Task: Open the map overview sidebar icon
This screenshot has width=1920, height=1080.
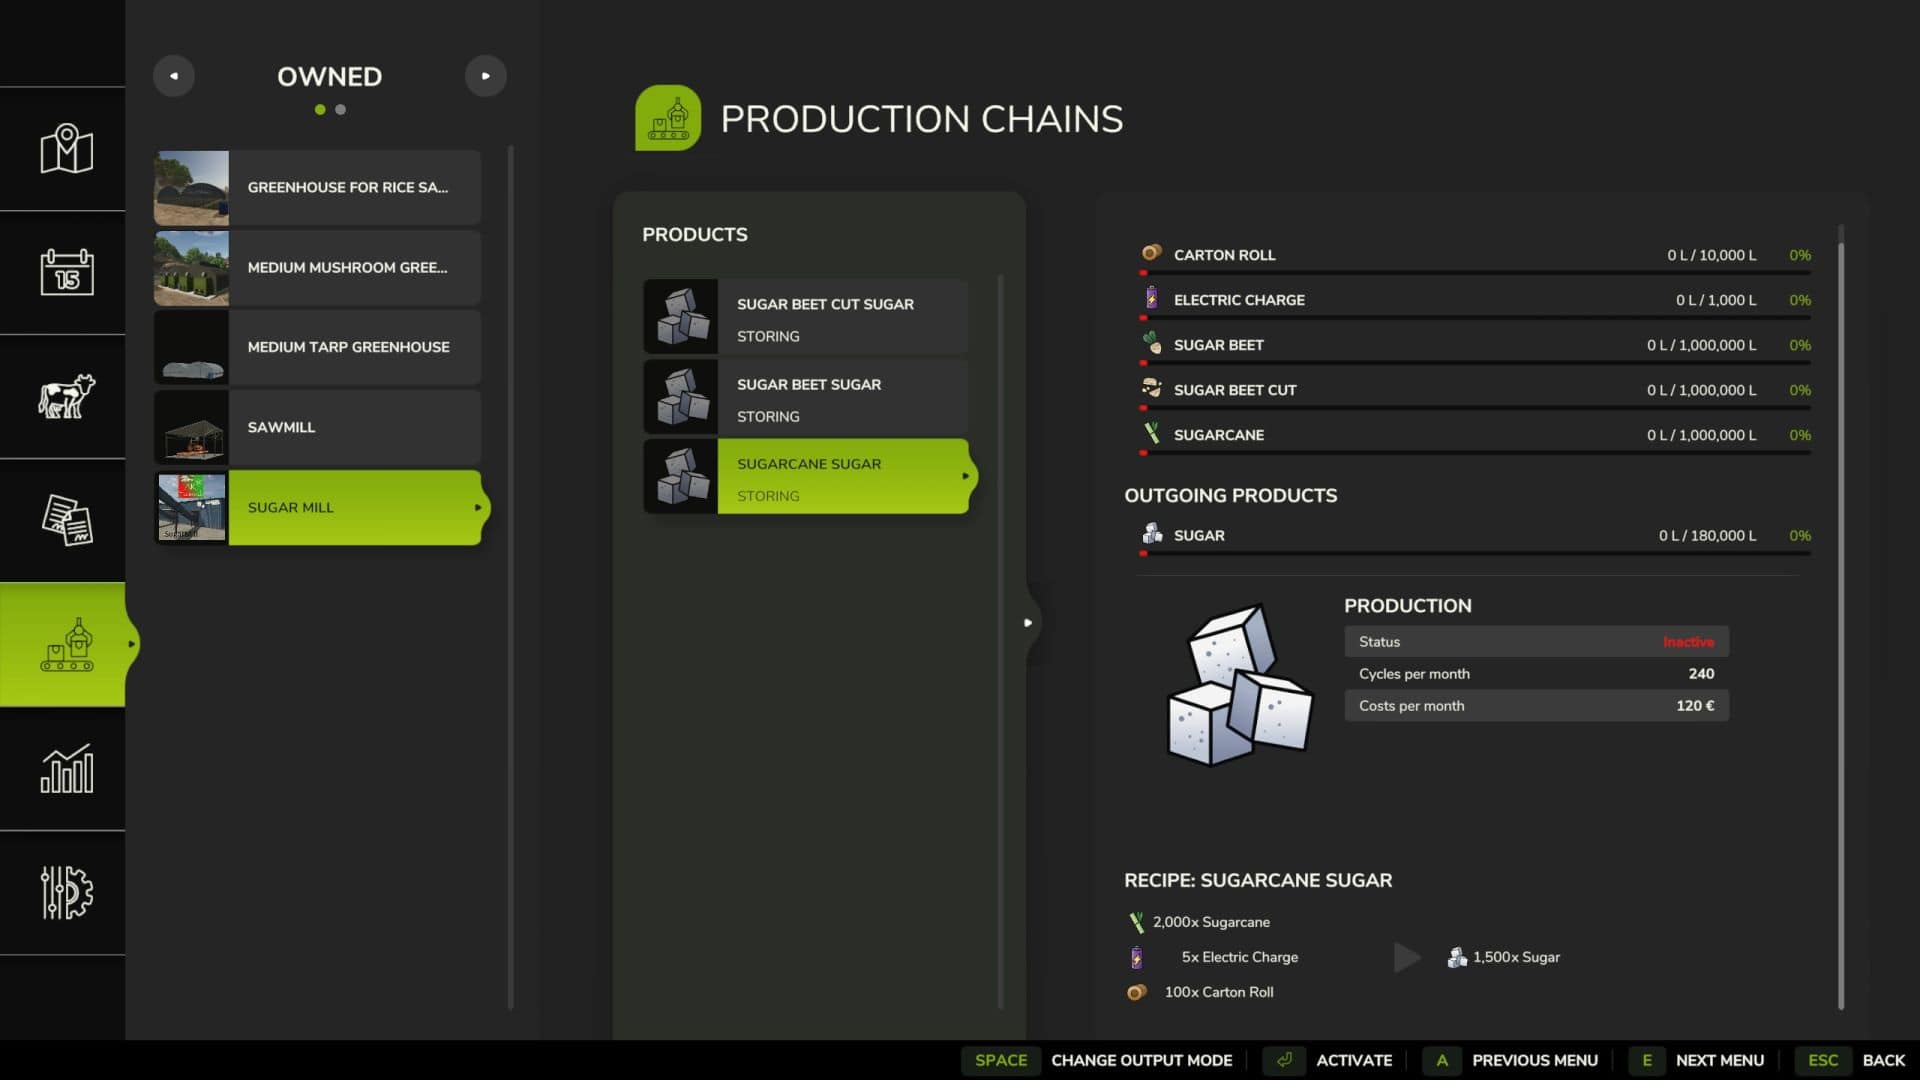Action: pyautogui.click(x=66, y=149)
